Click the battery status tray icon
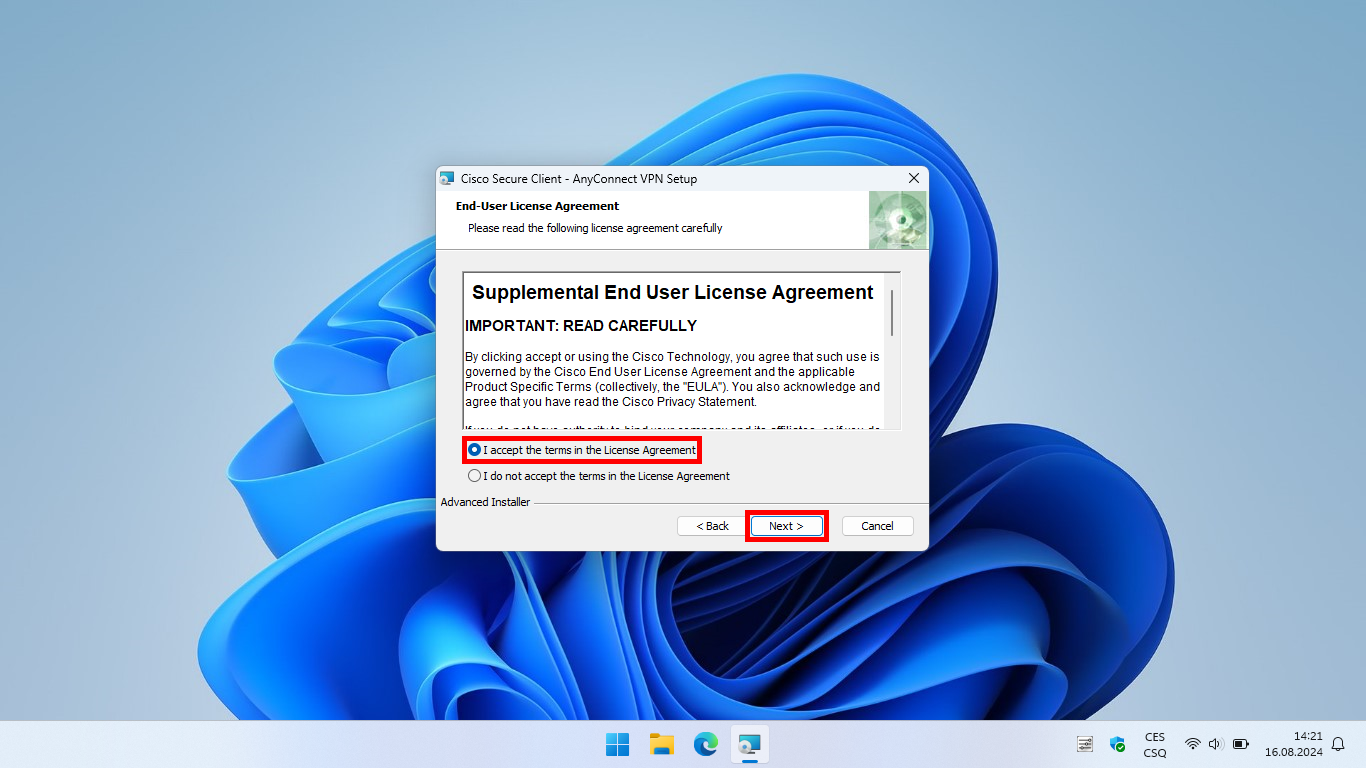The width and height of the screenshot is (1366, 768). [1241, 744]
